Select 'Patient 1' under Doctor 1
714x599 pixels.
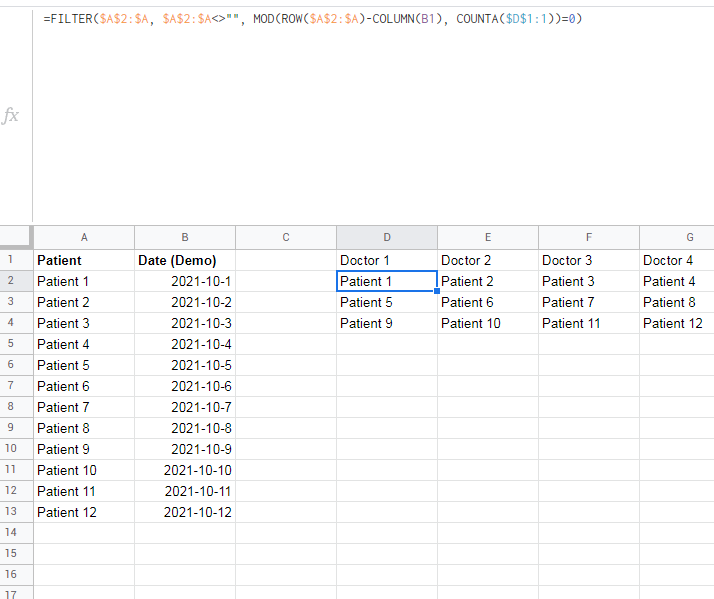[x=387, y=281]
